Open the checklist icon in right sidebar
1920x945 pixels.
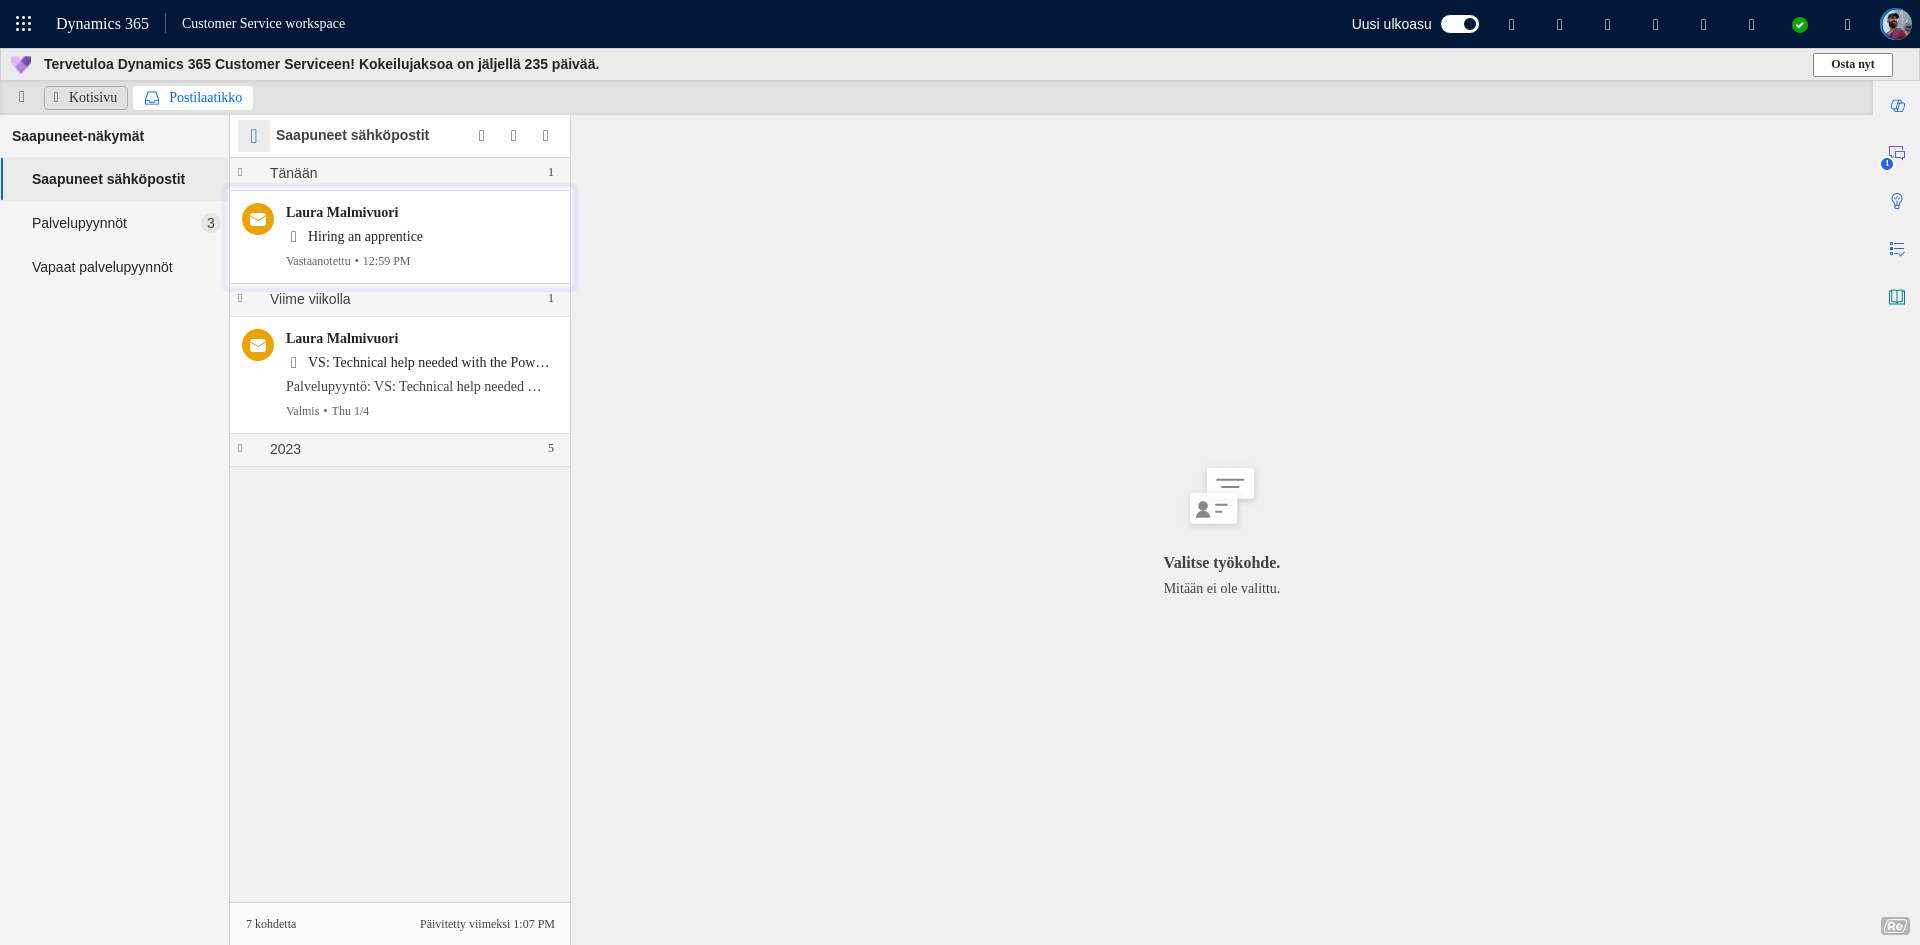coord(1897,249)
